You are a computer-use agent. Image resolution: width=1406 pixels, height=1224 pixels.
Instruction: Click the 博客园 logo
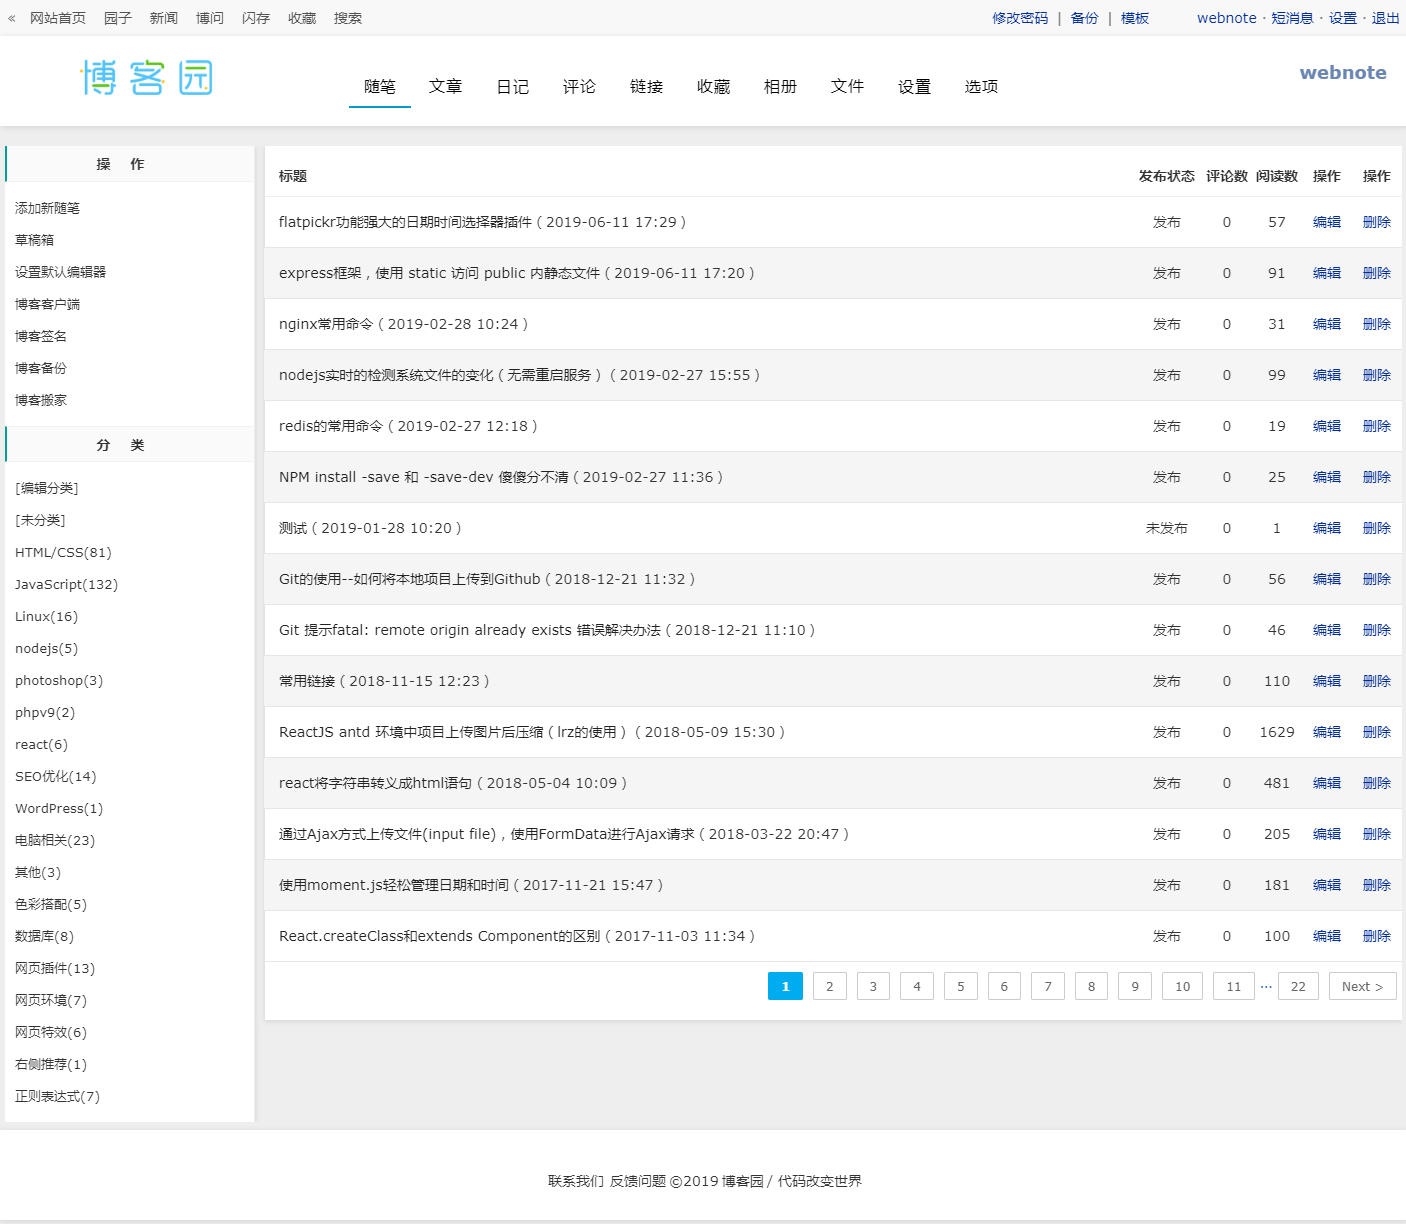147,78
